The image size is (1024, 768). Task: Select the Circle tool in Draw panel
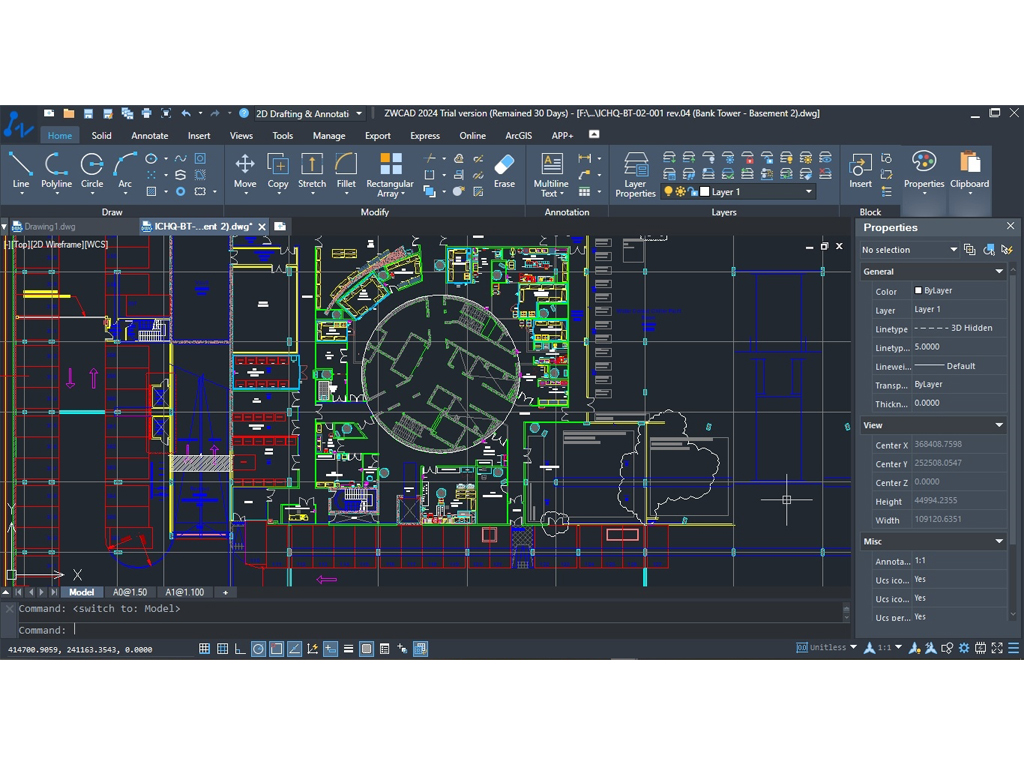[92, 169]
